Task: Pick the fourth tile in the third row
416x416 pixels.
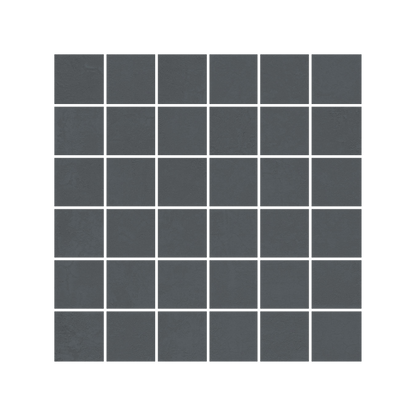Action: click(x=234, y=182)
